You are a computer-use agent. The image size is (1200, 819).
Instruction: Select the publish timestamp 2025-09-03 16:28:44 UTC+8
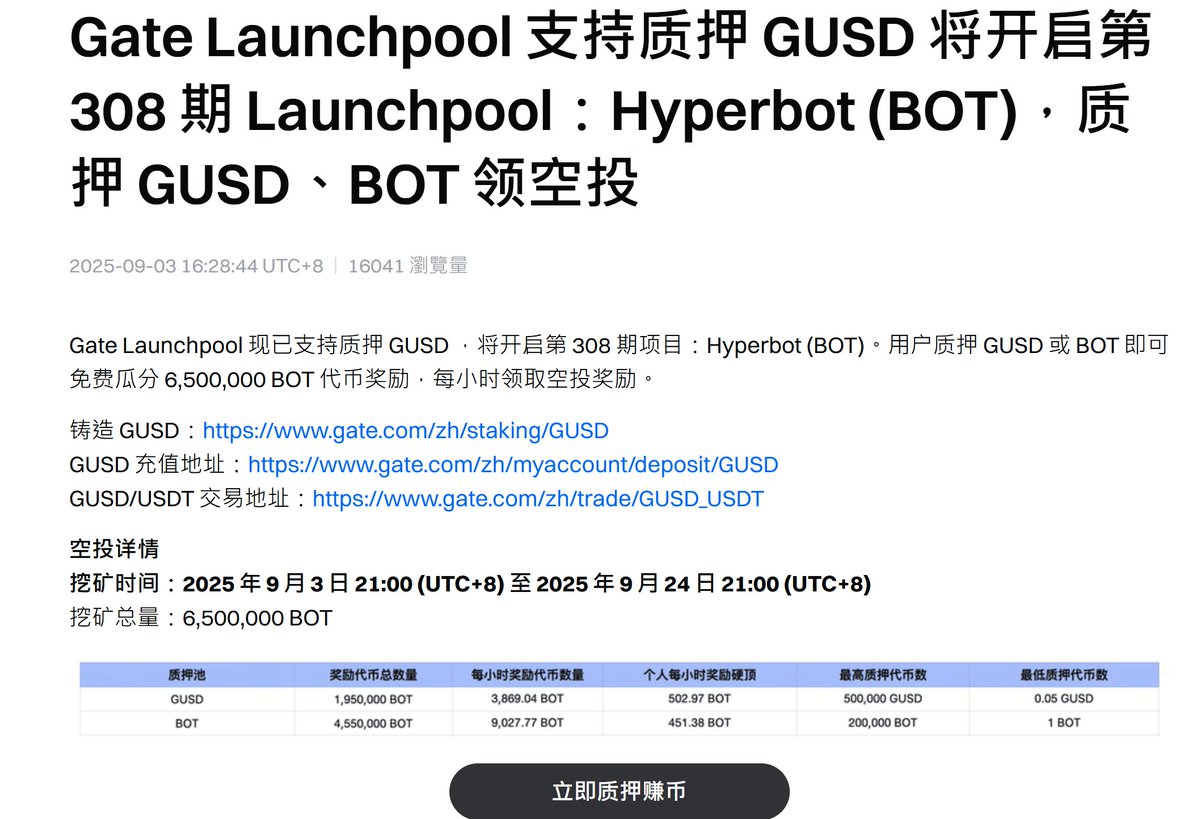click(x=196, y=266)
